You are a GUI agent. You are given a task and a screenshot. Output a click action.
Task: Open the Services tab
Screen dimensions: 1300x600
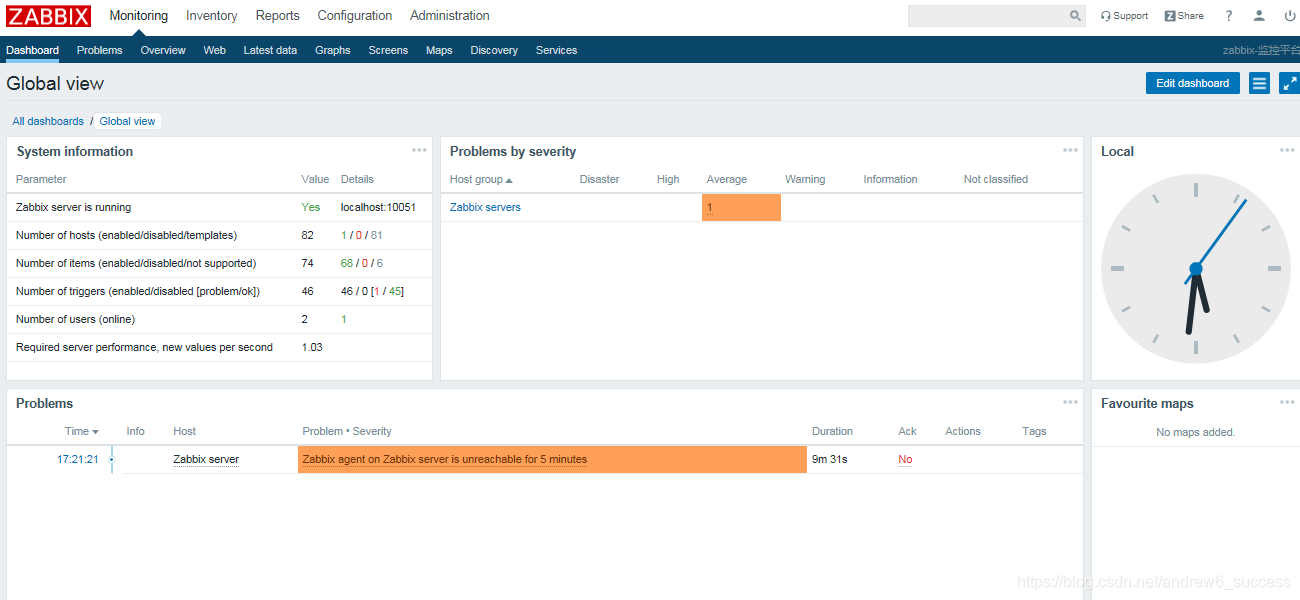coord(556,50)
